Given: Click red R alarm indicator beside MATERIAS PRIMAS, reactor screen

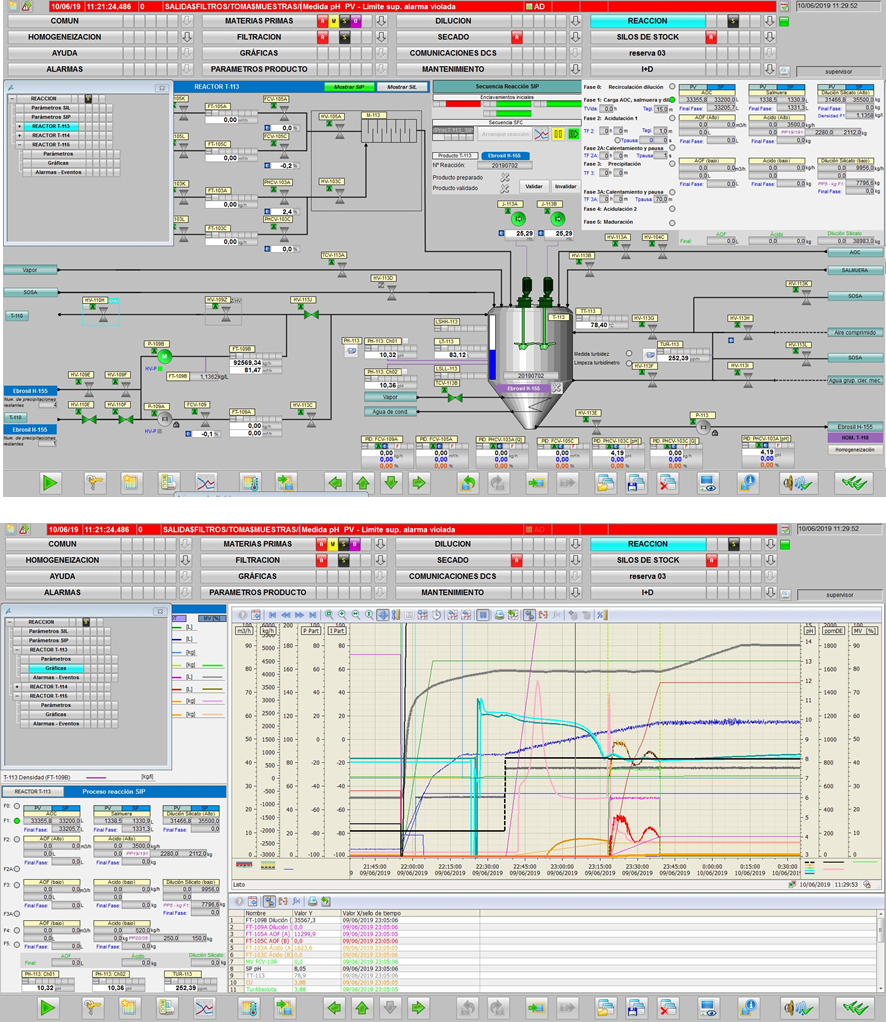Looking at the screenshot, I should click(x=322, y=21).
